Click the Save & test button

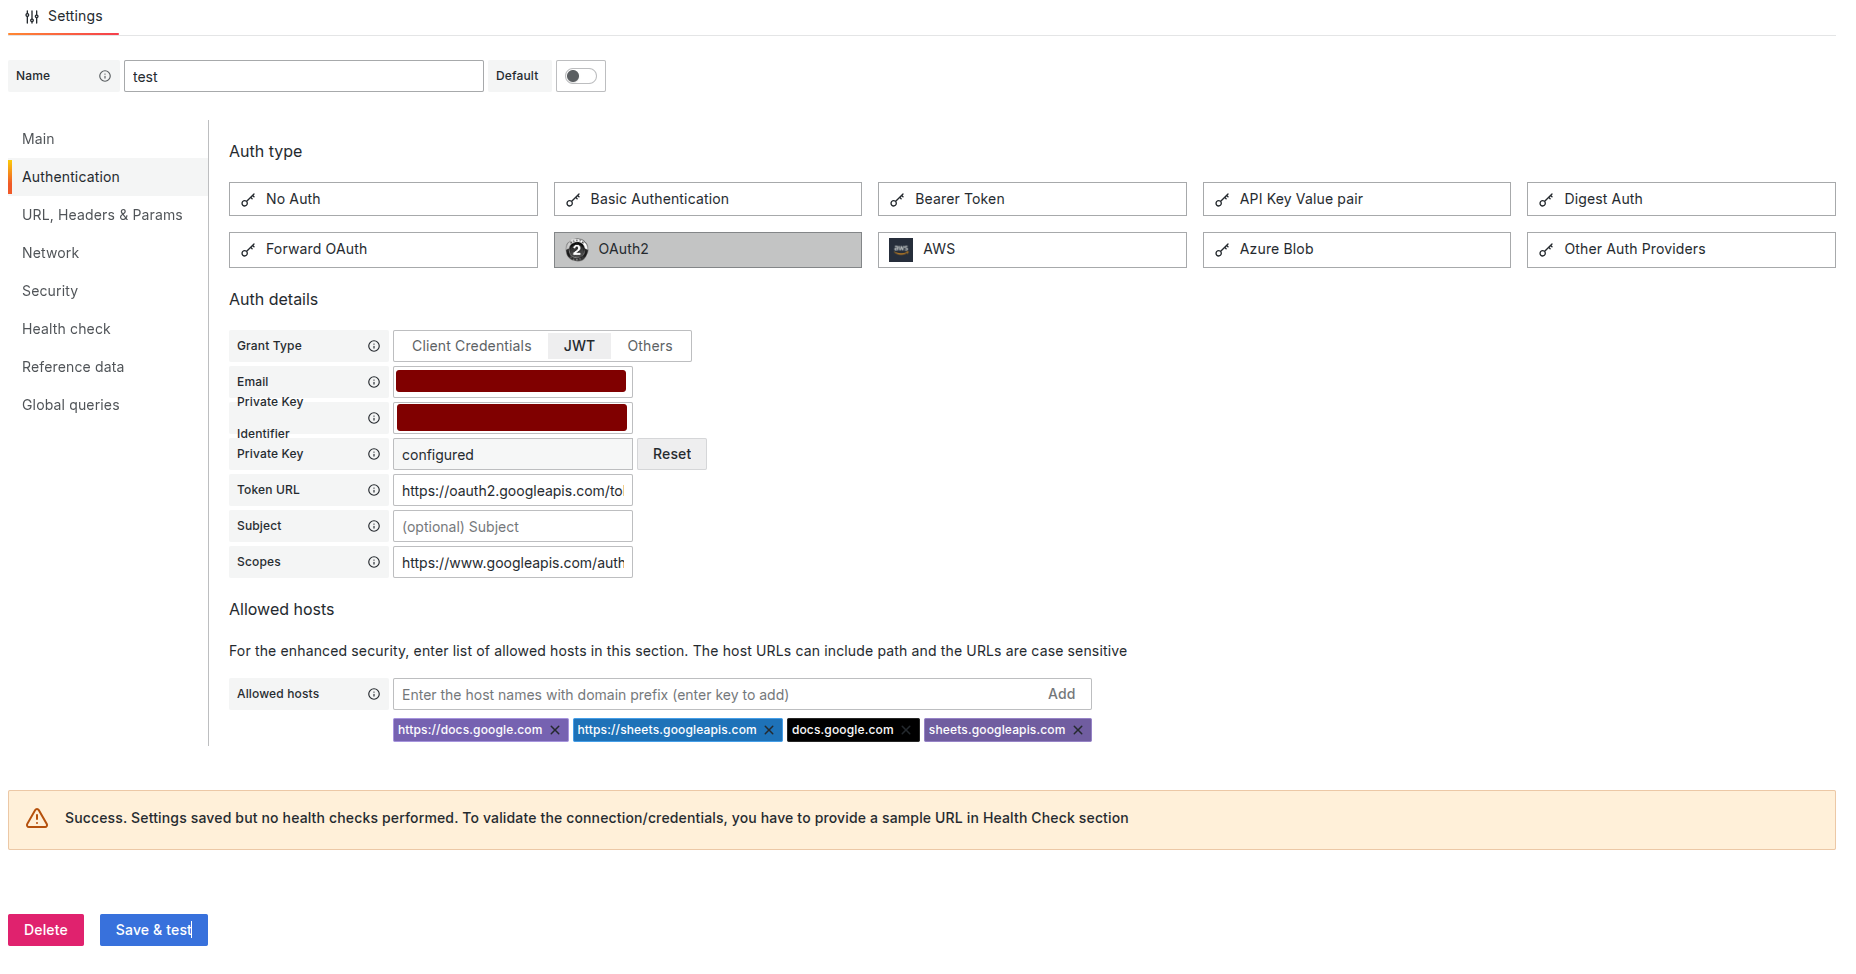tap(153, 929)
